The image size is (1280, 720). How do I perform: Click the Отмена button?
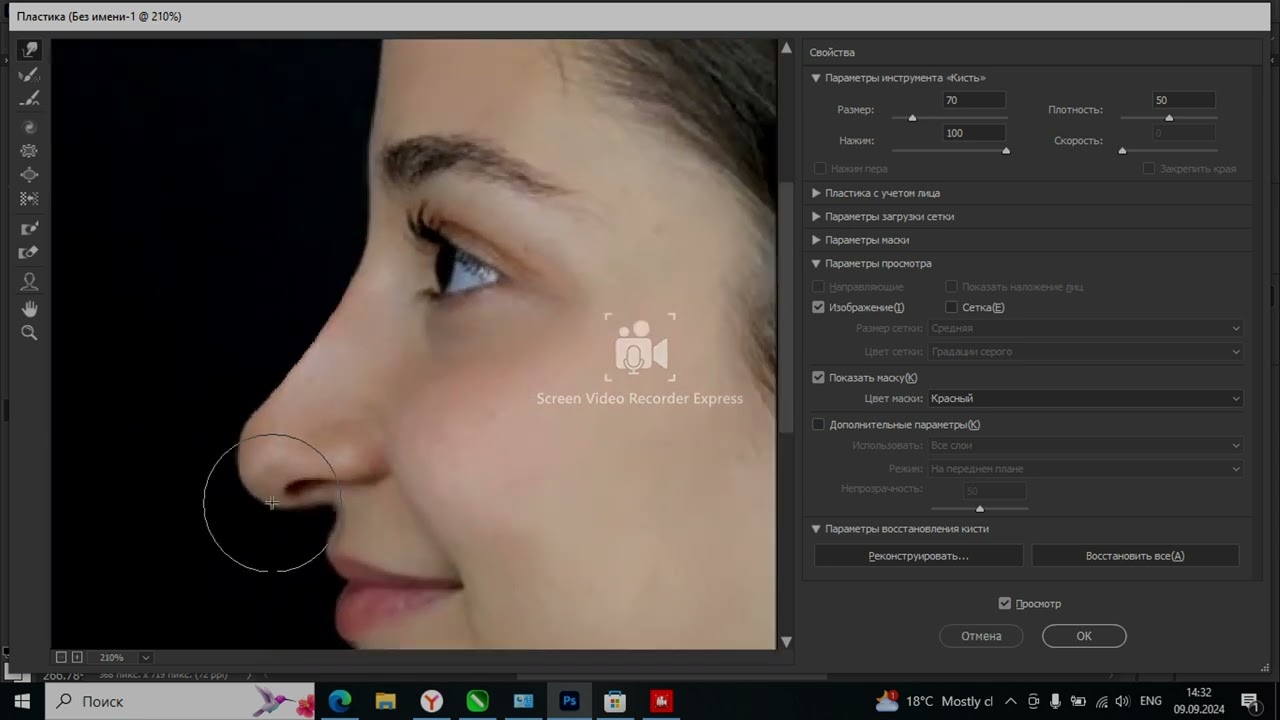click(981, 636)
